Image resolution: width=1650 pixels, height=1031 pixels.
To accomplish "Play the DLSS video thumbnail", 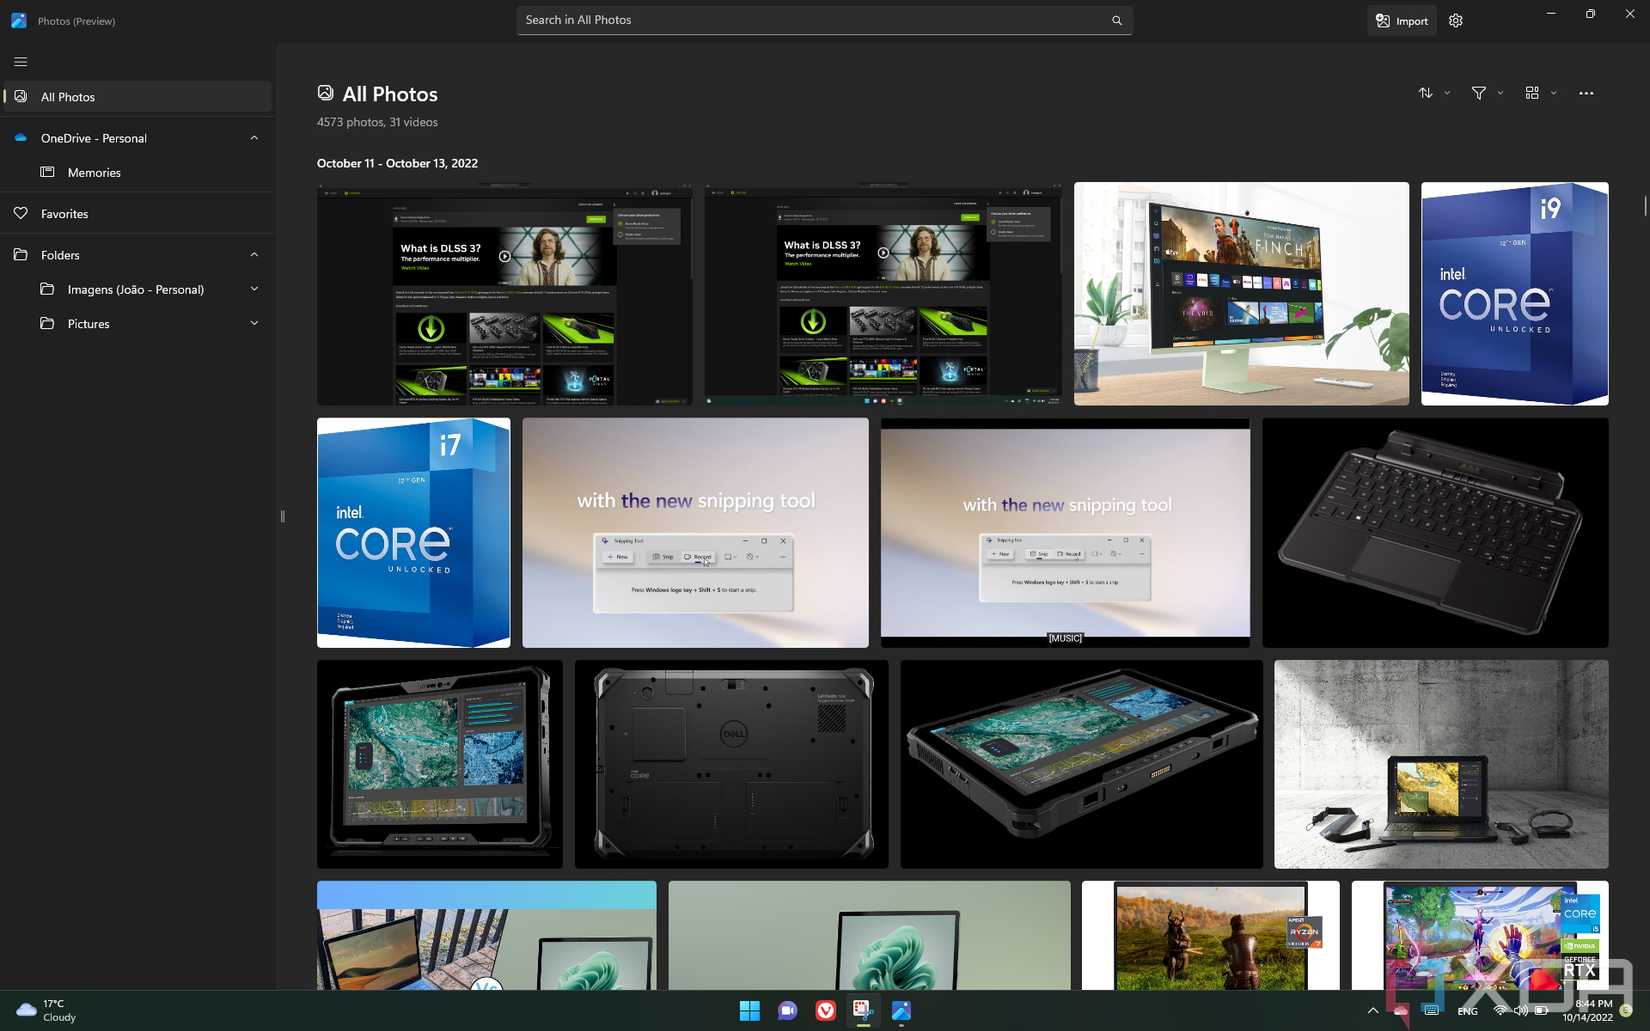I will coord(504,256).
